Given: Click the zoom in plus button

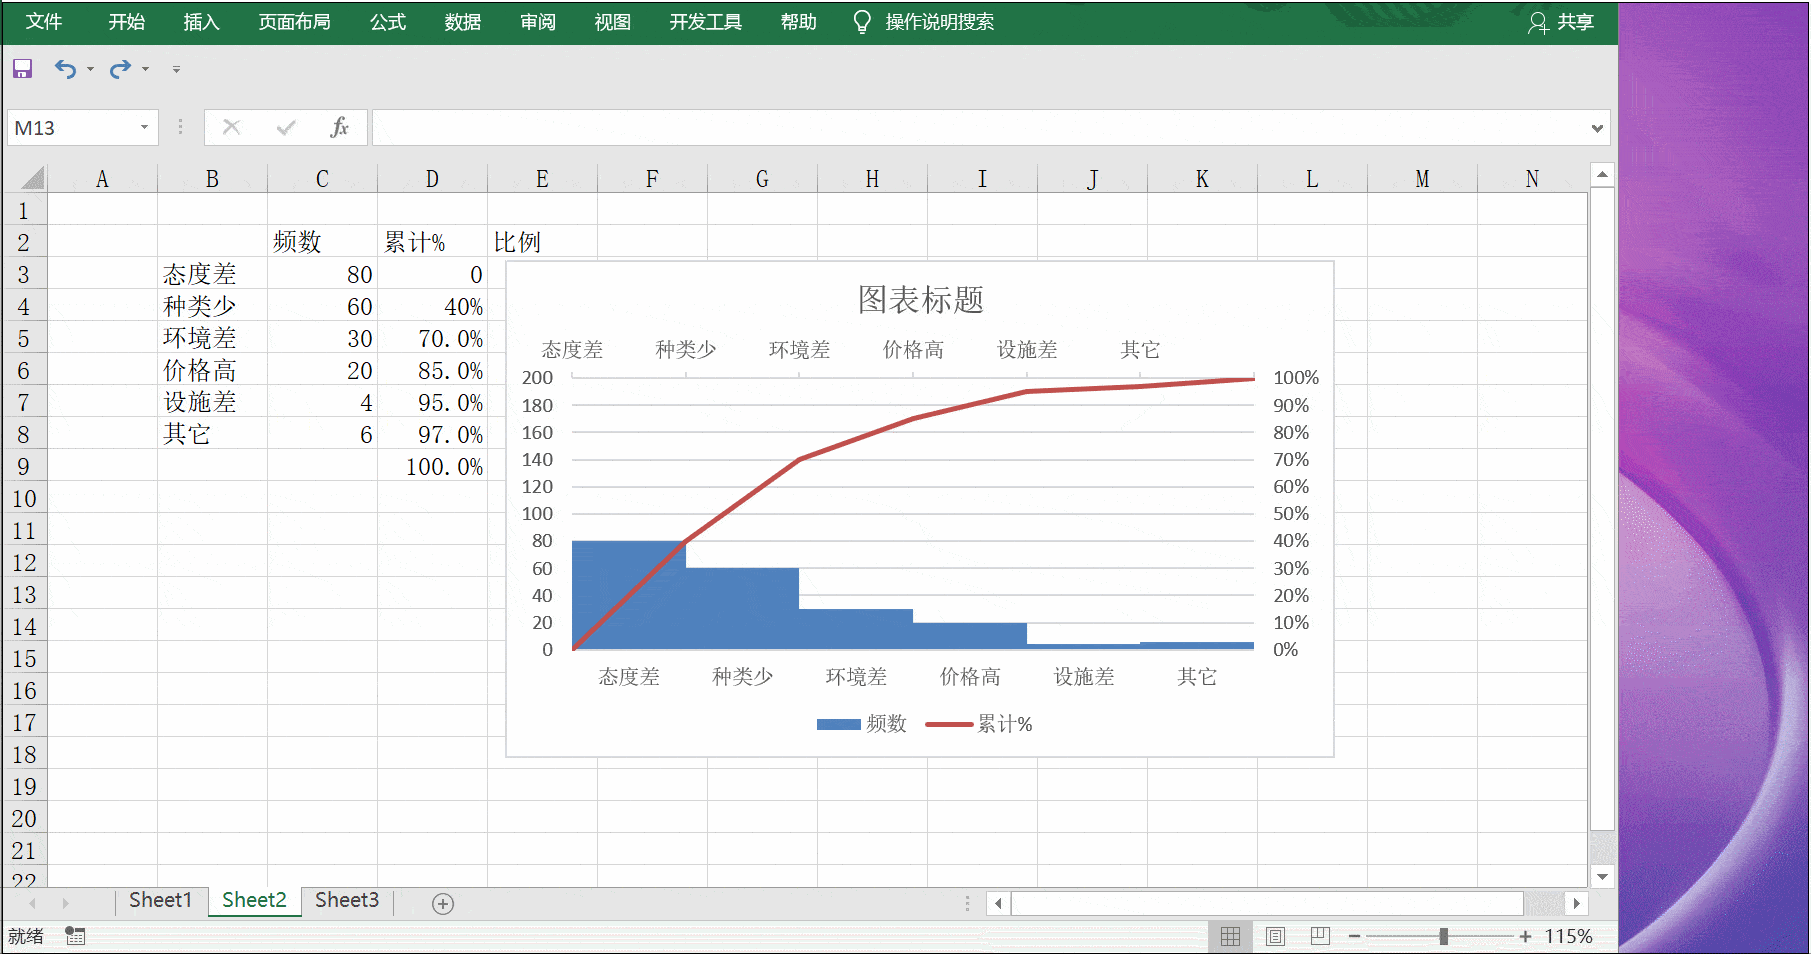Looking at the screenshot, I should click(x=1525, y=936).
